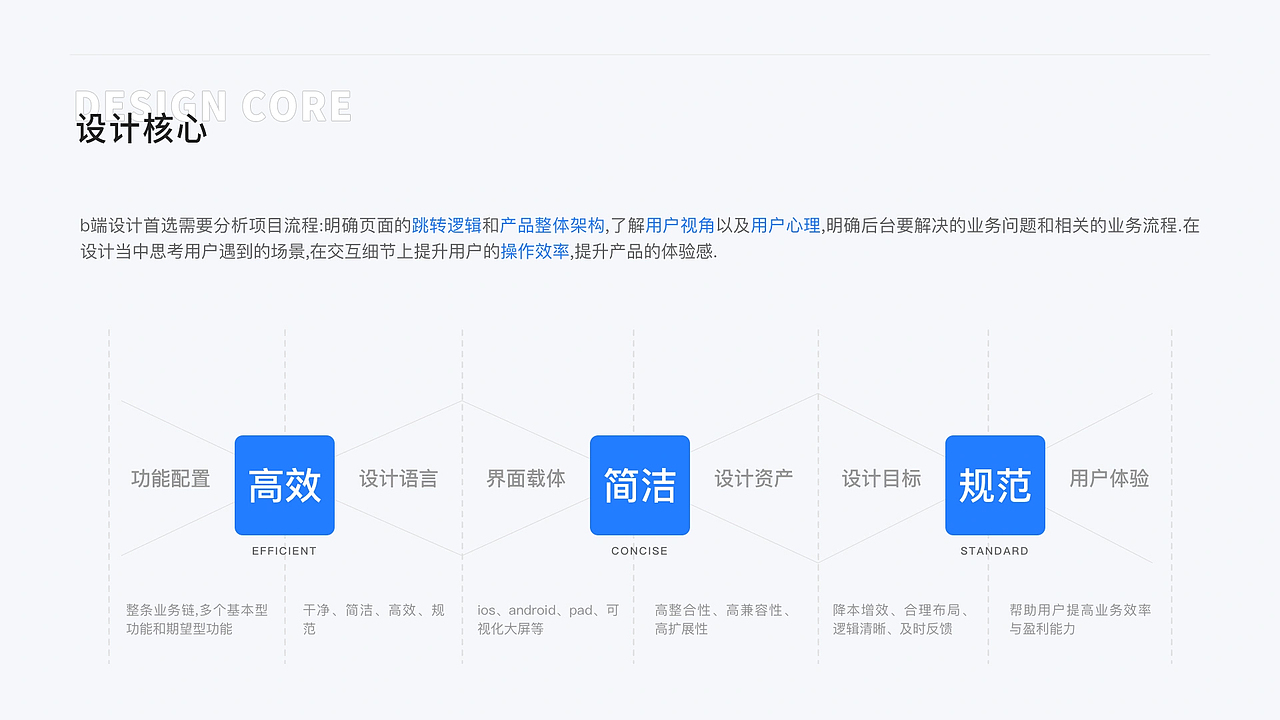Click the EFFICIENT caption
This screenshot has height=720, width=1280.
284,551
